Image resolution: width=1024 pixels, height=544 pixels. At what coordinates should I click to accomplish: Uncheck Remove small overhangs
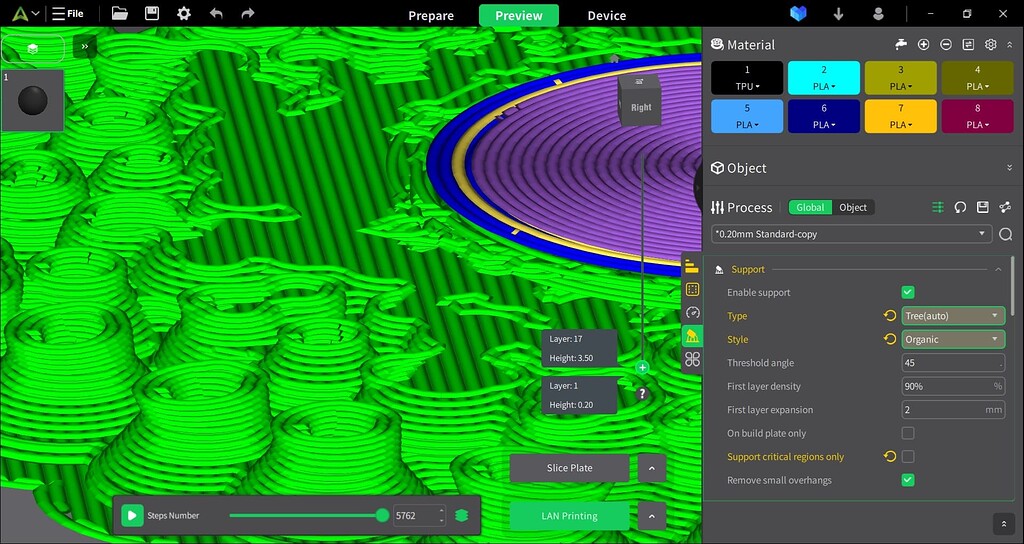pyautogui.click(x=908, y=480)
